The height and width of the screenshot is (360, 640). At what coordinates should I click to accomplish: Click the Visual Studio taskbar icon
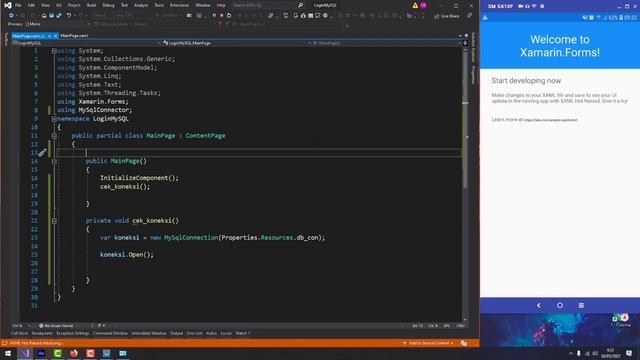pos(24,353)
